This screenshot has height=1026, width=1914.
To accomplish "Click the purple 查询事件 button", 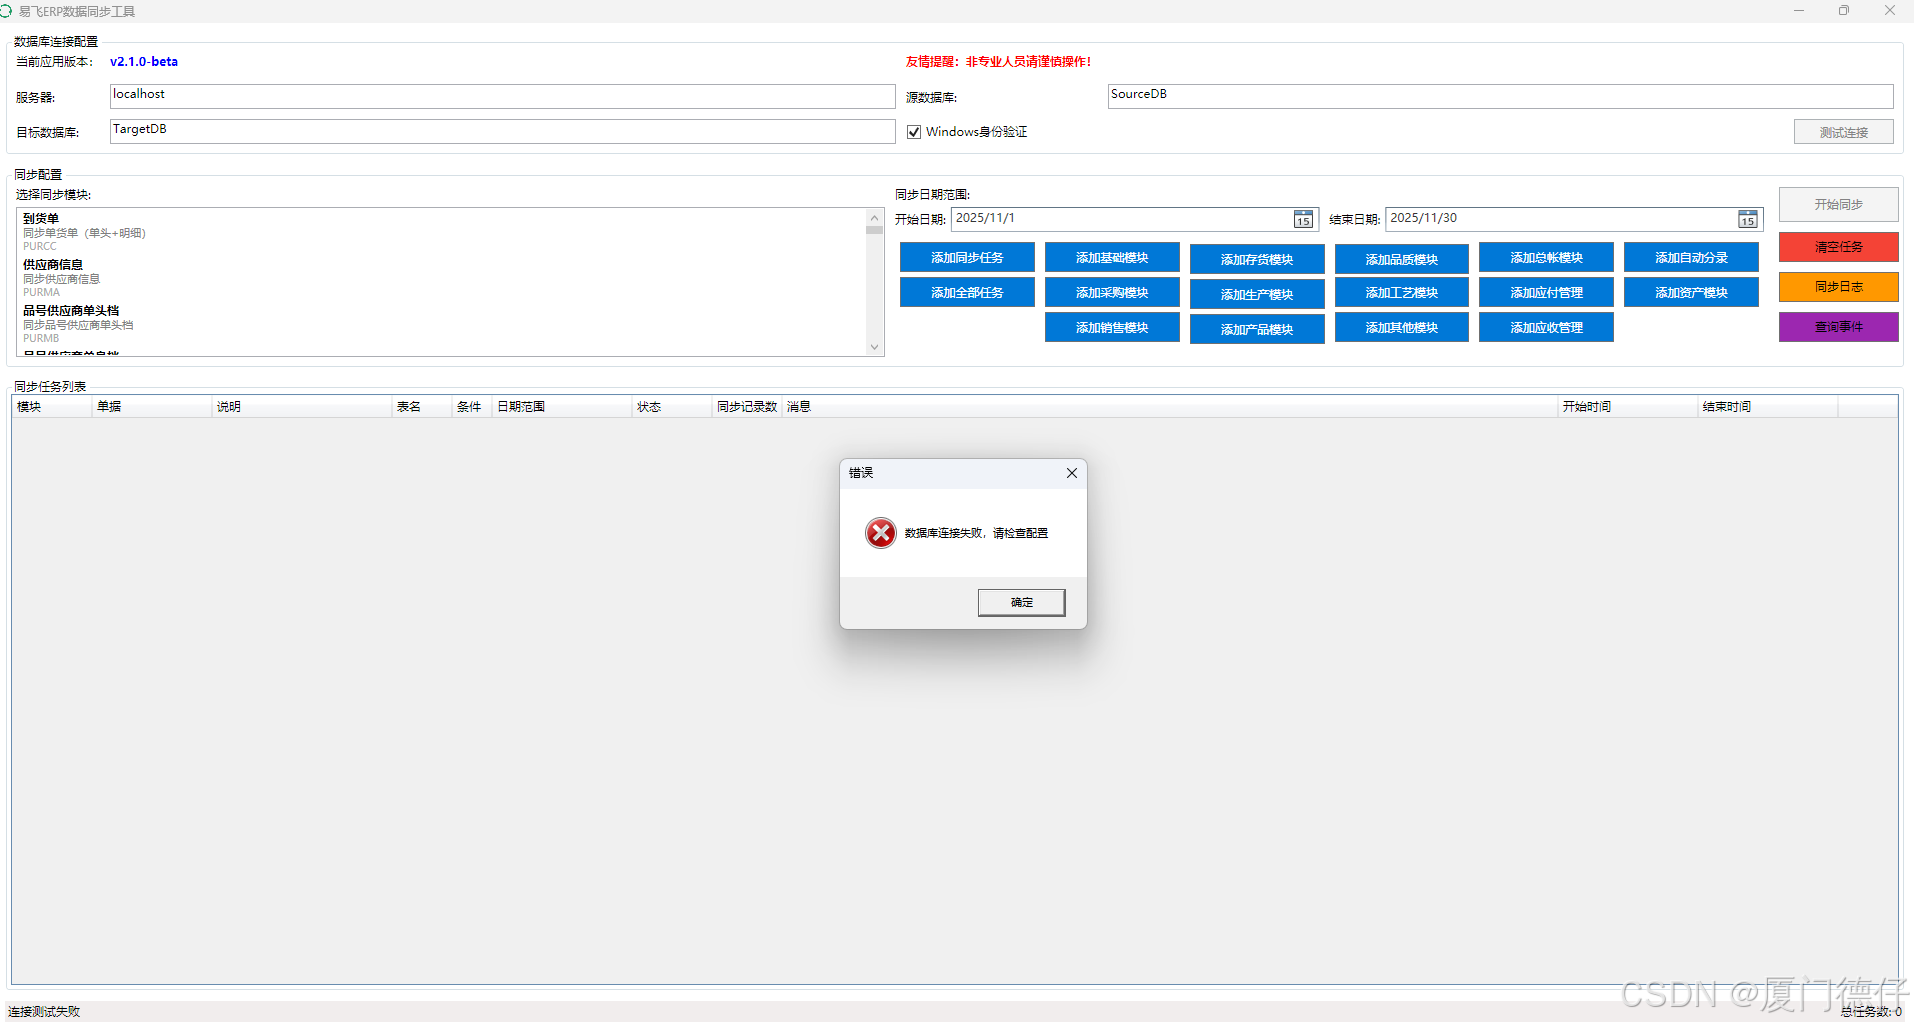I will tap(1838, 327).
